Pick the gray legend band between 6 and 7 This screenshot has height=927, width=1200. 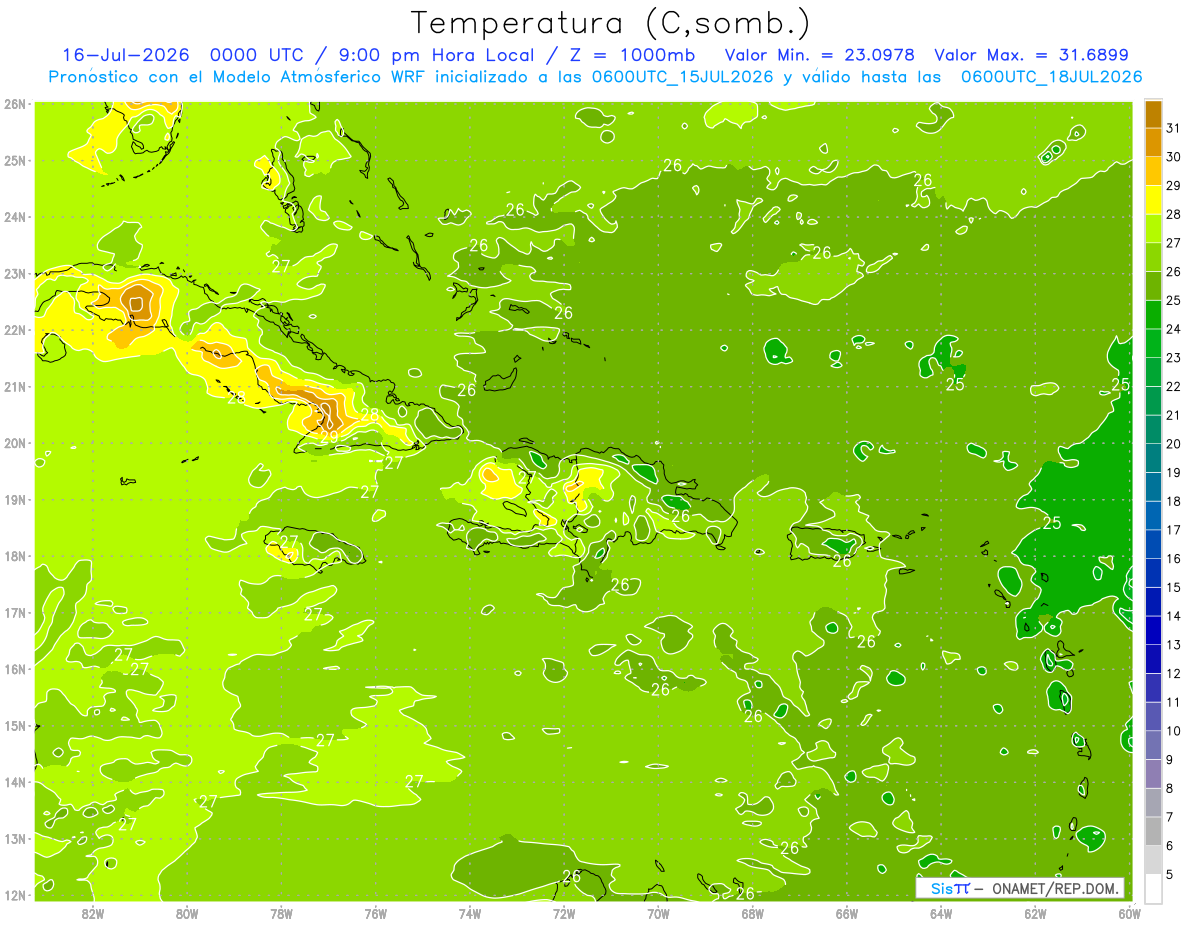point(1153,831)
